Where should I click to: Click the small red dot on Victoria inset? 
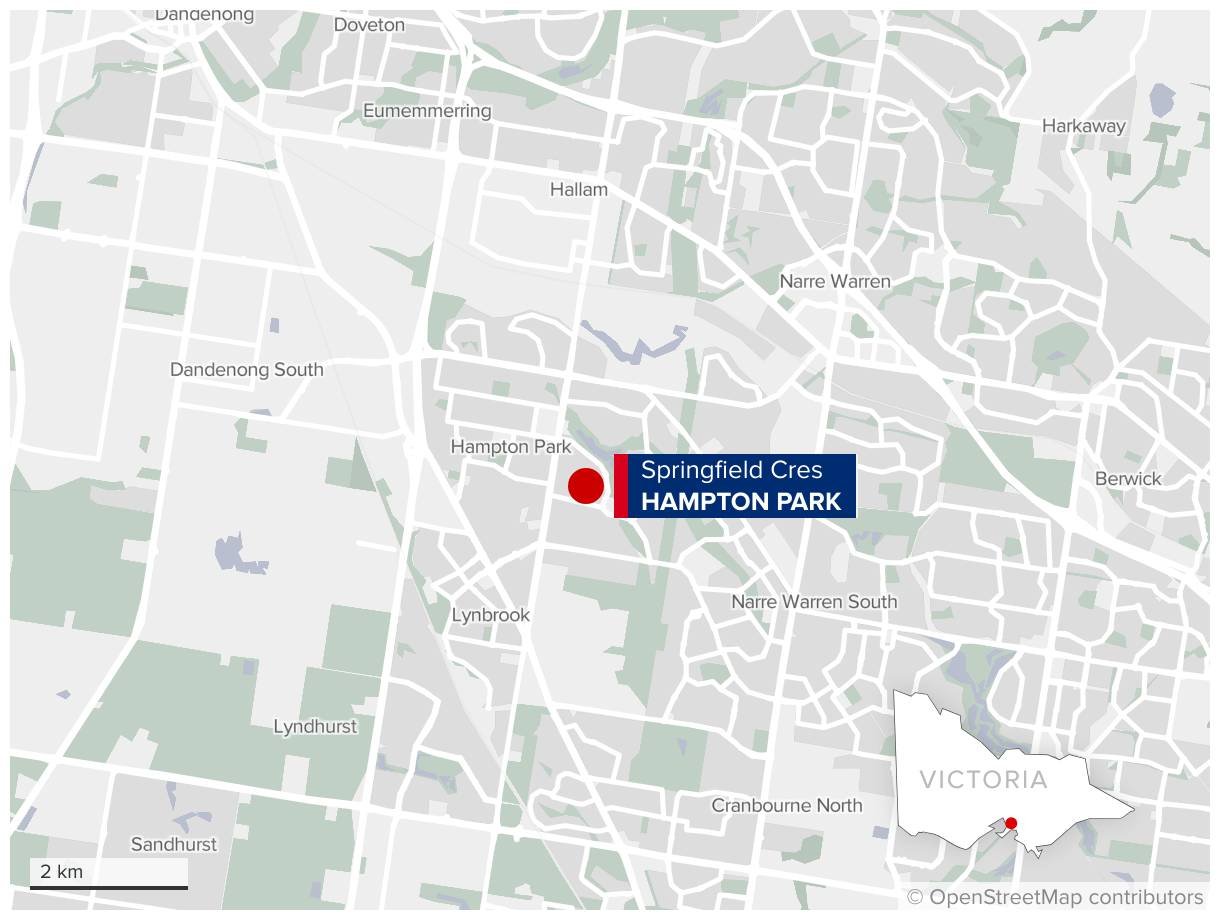click(x=1011, y=823)
